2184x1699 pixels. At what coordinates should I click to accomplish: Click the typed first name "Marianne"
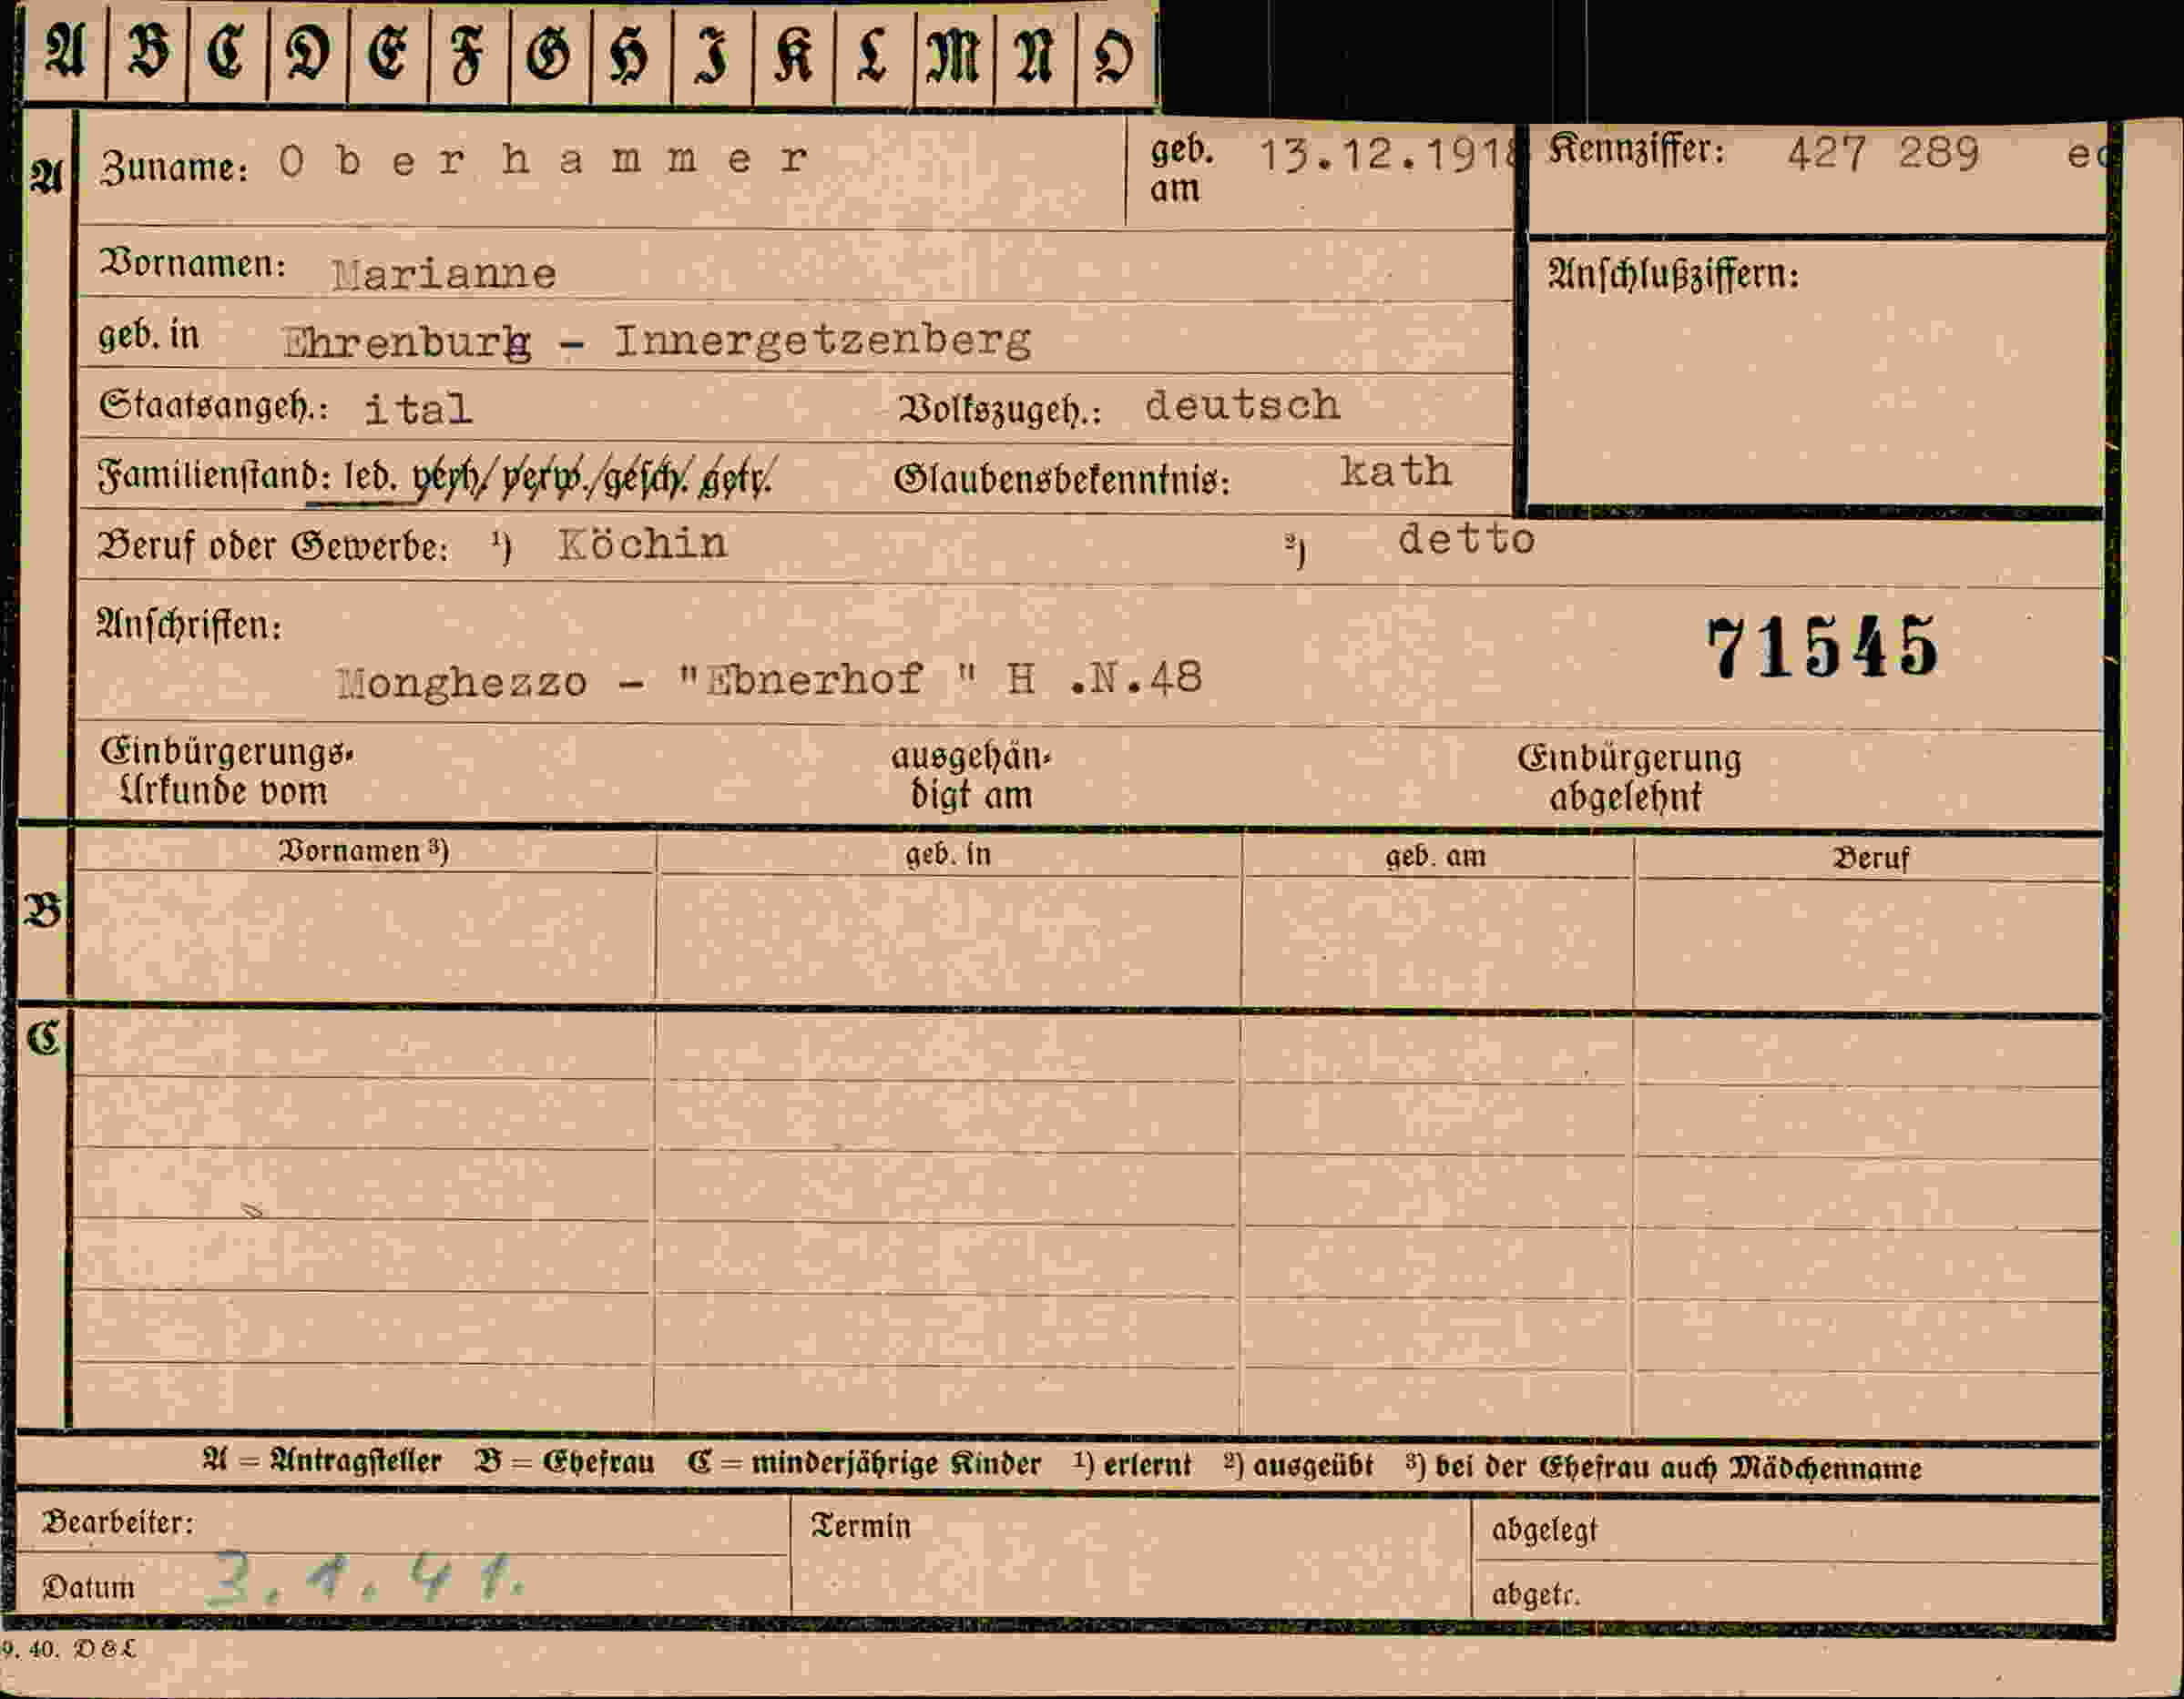(x=444, y=274)
